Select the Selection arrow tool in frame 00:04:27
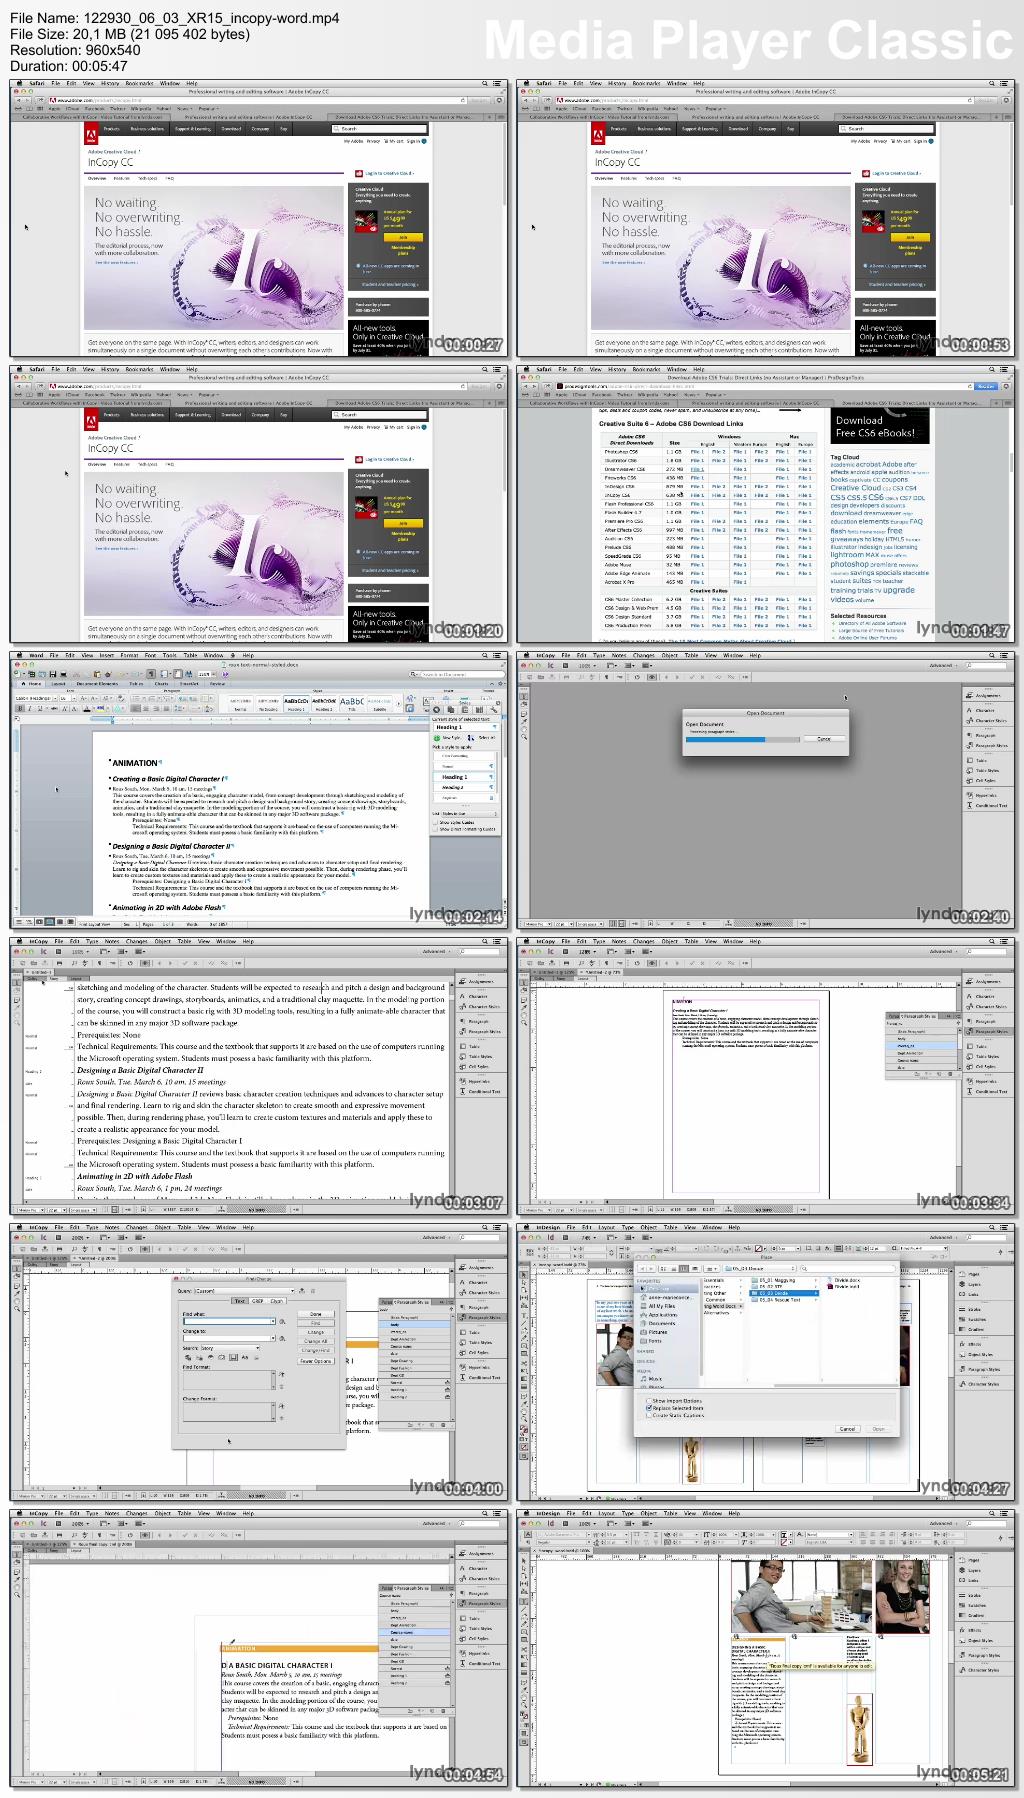1024x1798 pixels. 523,1275
